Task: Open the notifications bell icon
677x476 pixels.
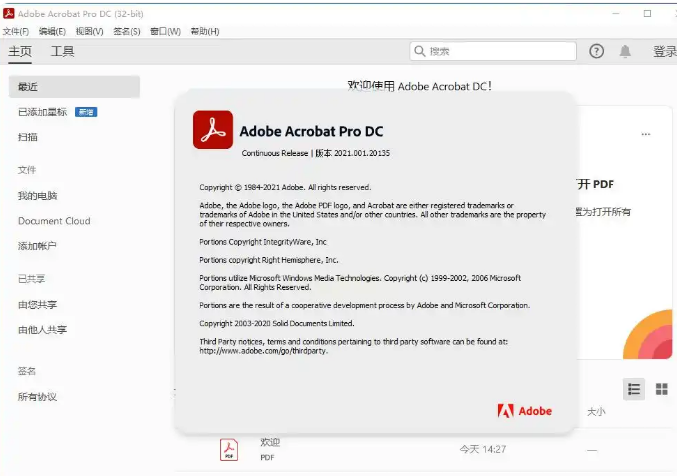Action: coord(625,51)
